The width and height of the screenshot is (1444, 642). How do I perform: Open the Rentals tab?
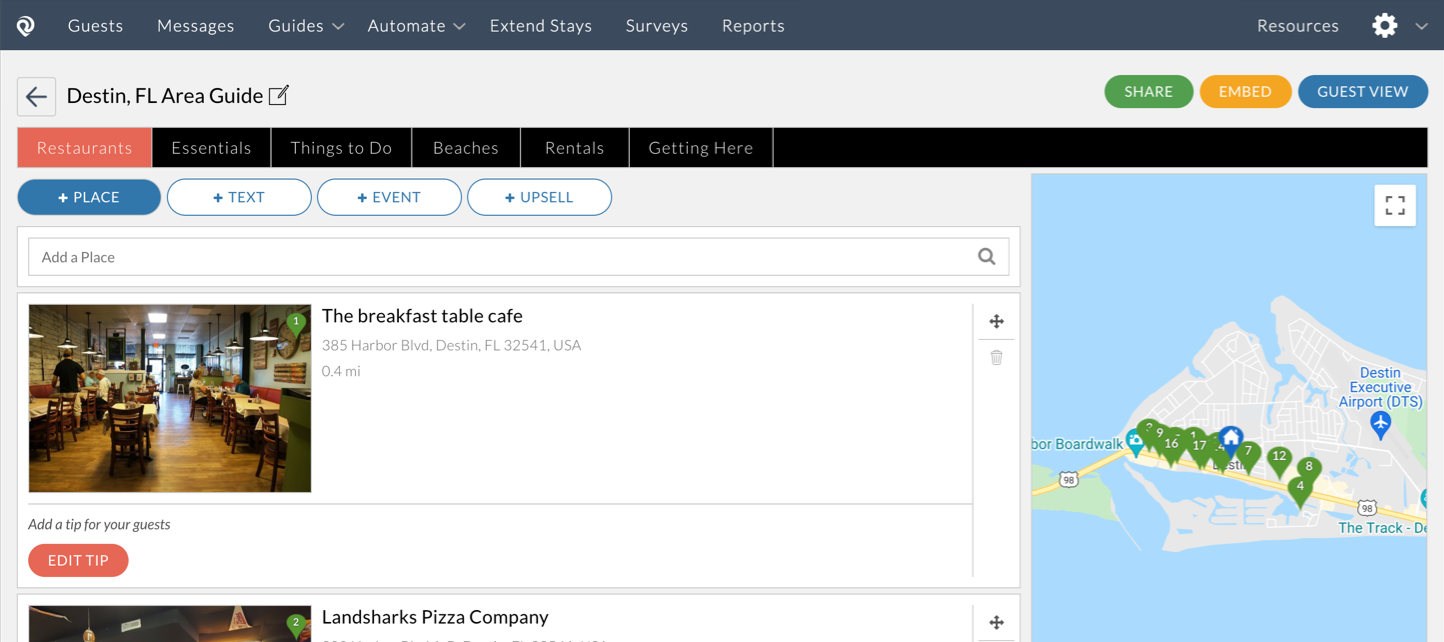(x=575, y=148)
